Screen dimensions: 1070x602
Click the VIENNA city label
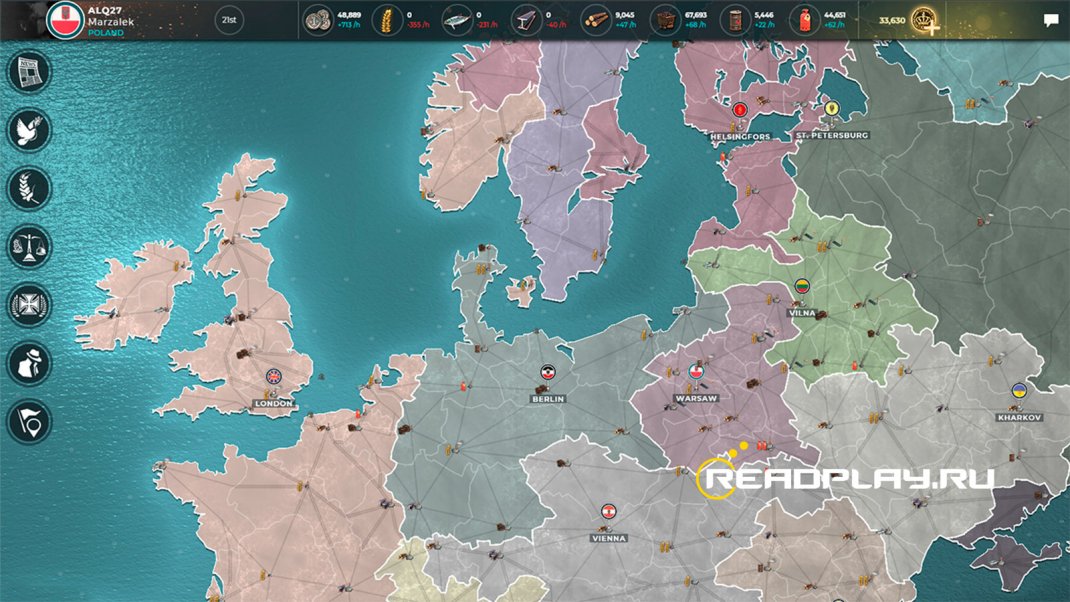pos(609,538)
